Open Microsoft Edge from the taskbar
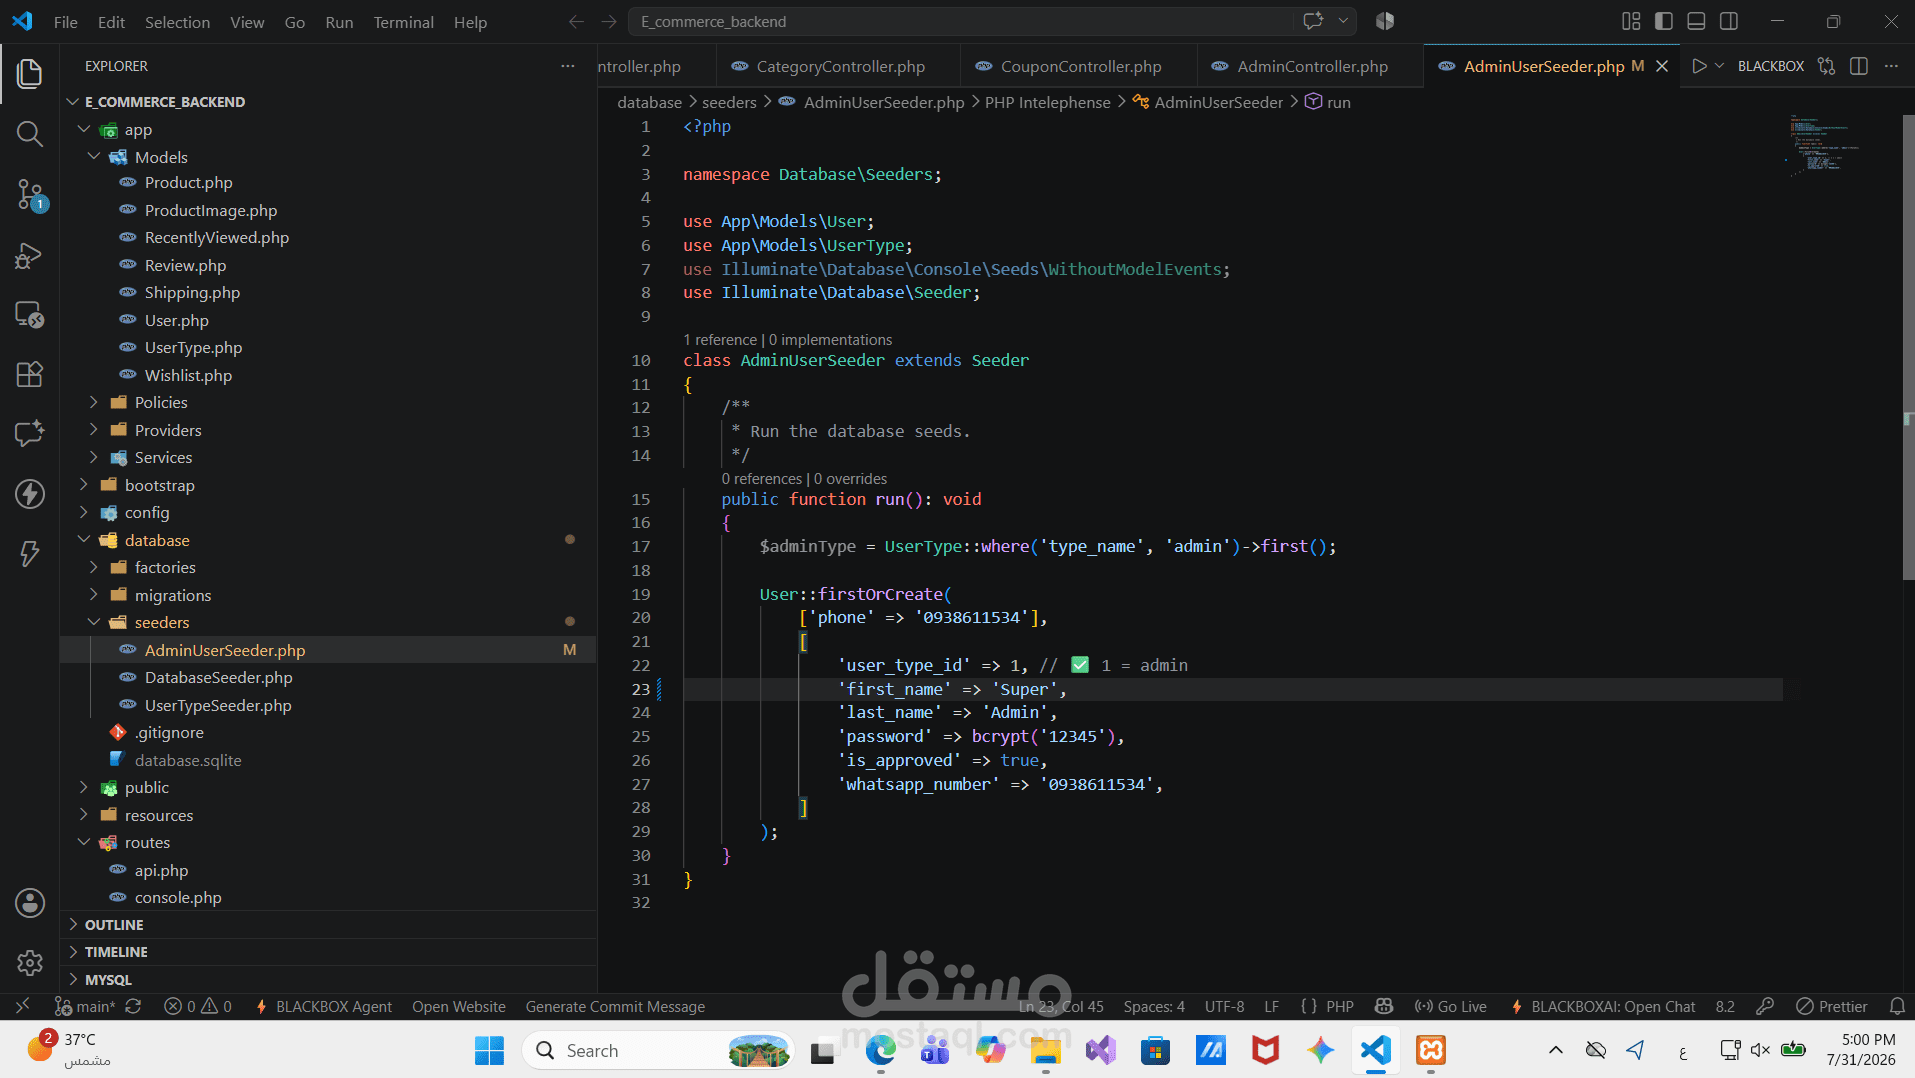The image size is (1915, 1078). pyautogui.click(x=880, y=1050)
